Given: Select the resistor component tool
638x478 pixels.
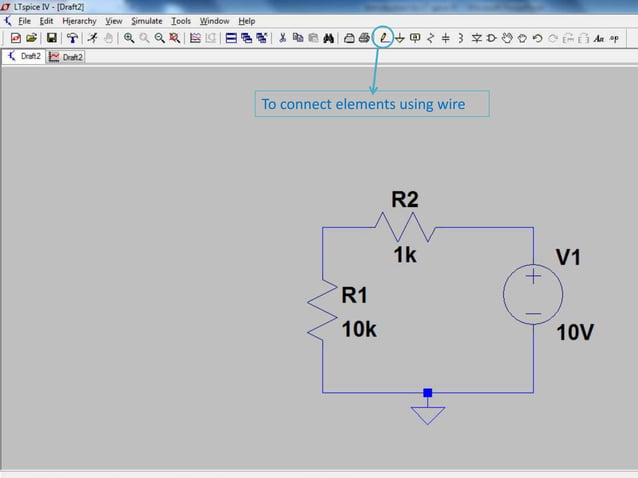Looking at the screenshot, I should 430,38.
